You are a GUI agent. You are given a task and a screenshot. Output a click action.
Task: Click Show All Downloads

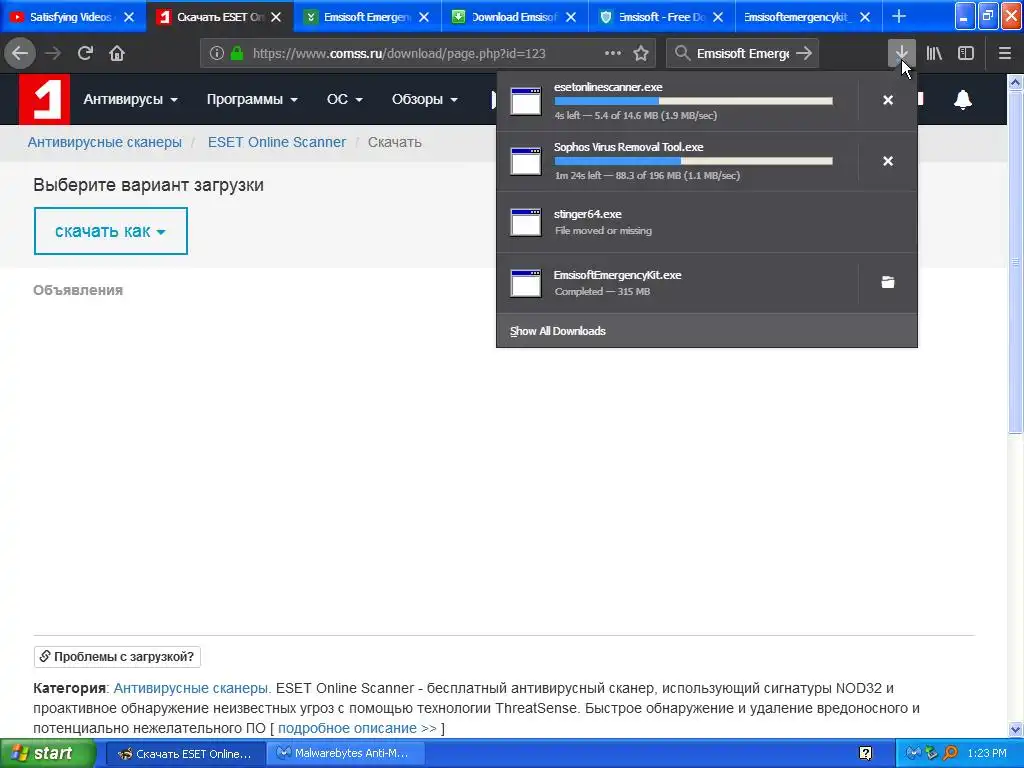click(558, 331)
